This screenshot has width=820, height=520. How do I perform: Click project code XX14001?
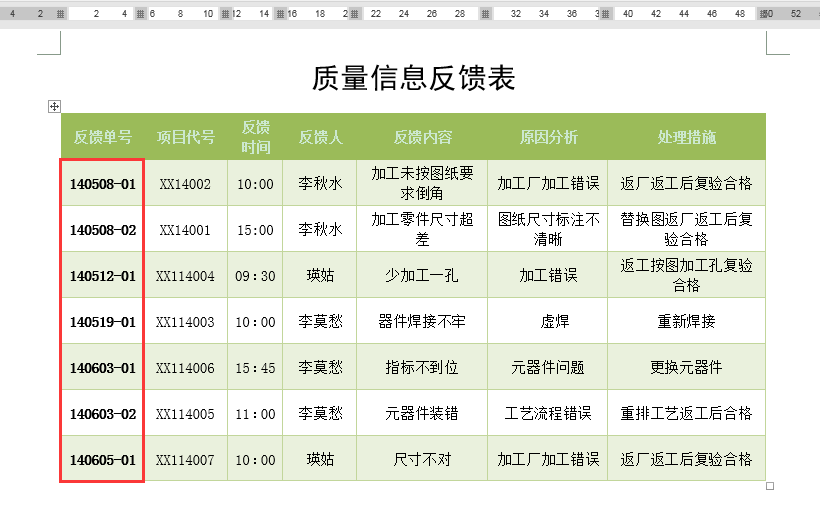(185, 230)
